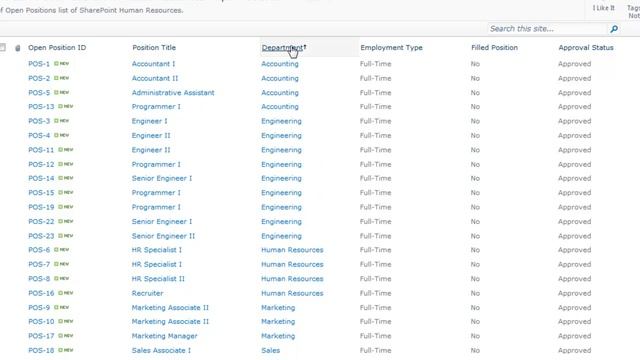Click Marketing department in POS-9 row
The height and width of the screenshot is (360, 640).
pos(278,308)
